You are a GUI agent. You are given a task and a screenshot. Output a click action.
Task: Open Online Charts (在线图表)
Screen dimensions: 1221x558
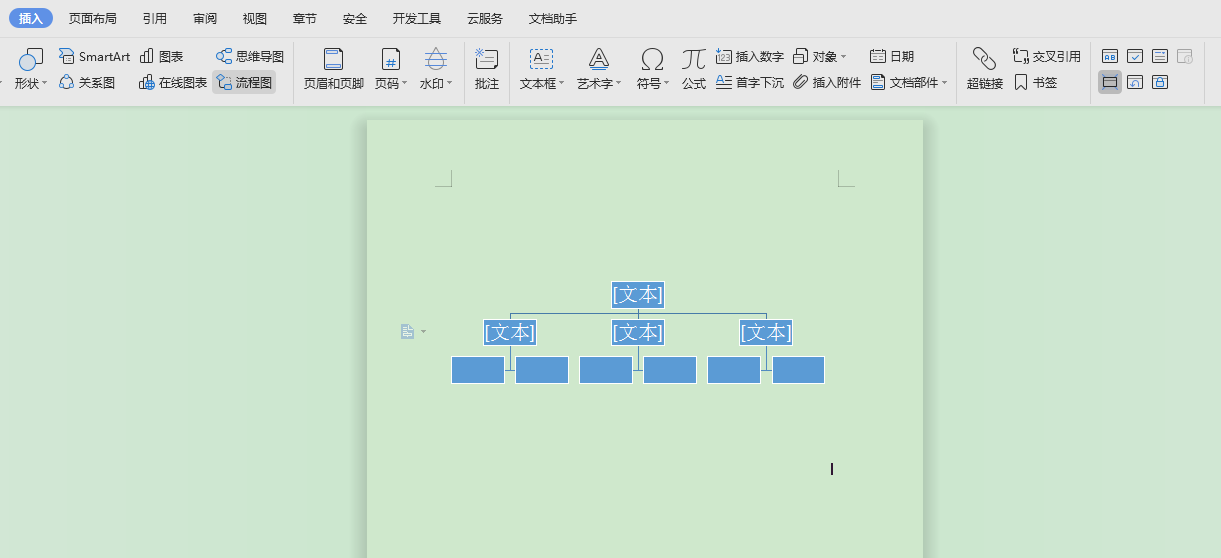pyautogui.click(x=173, y=83)
